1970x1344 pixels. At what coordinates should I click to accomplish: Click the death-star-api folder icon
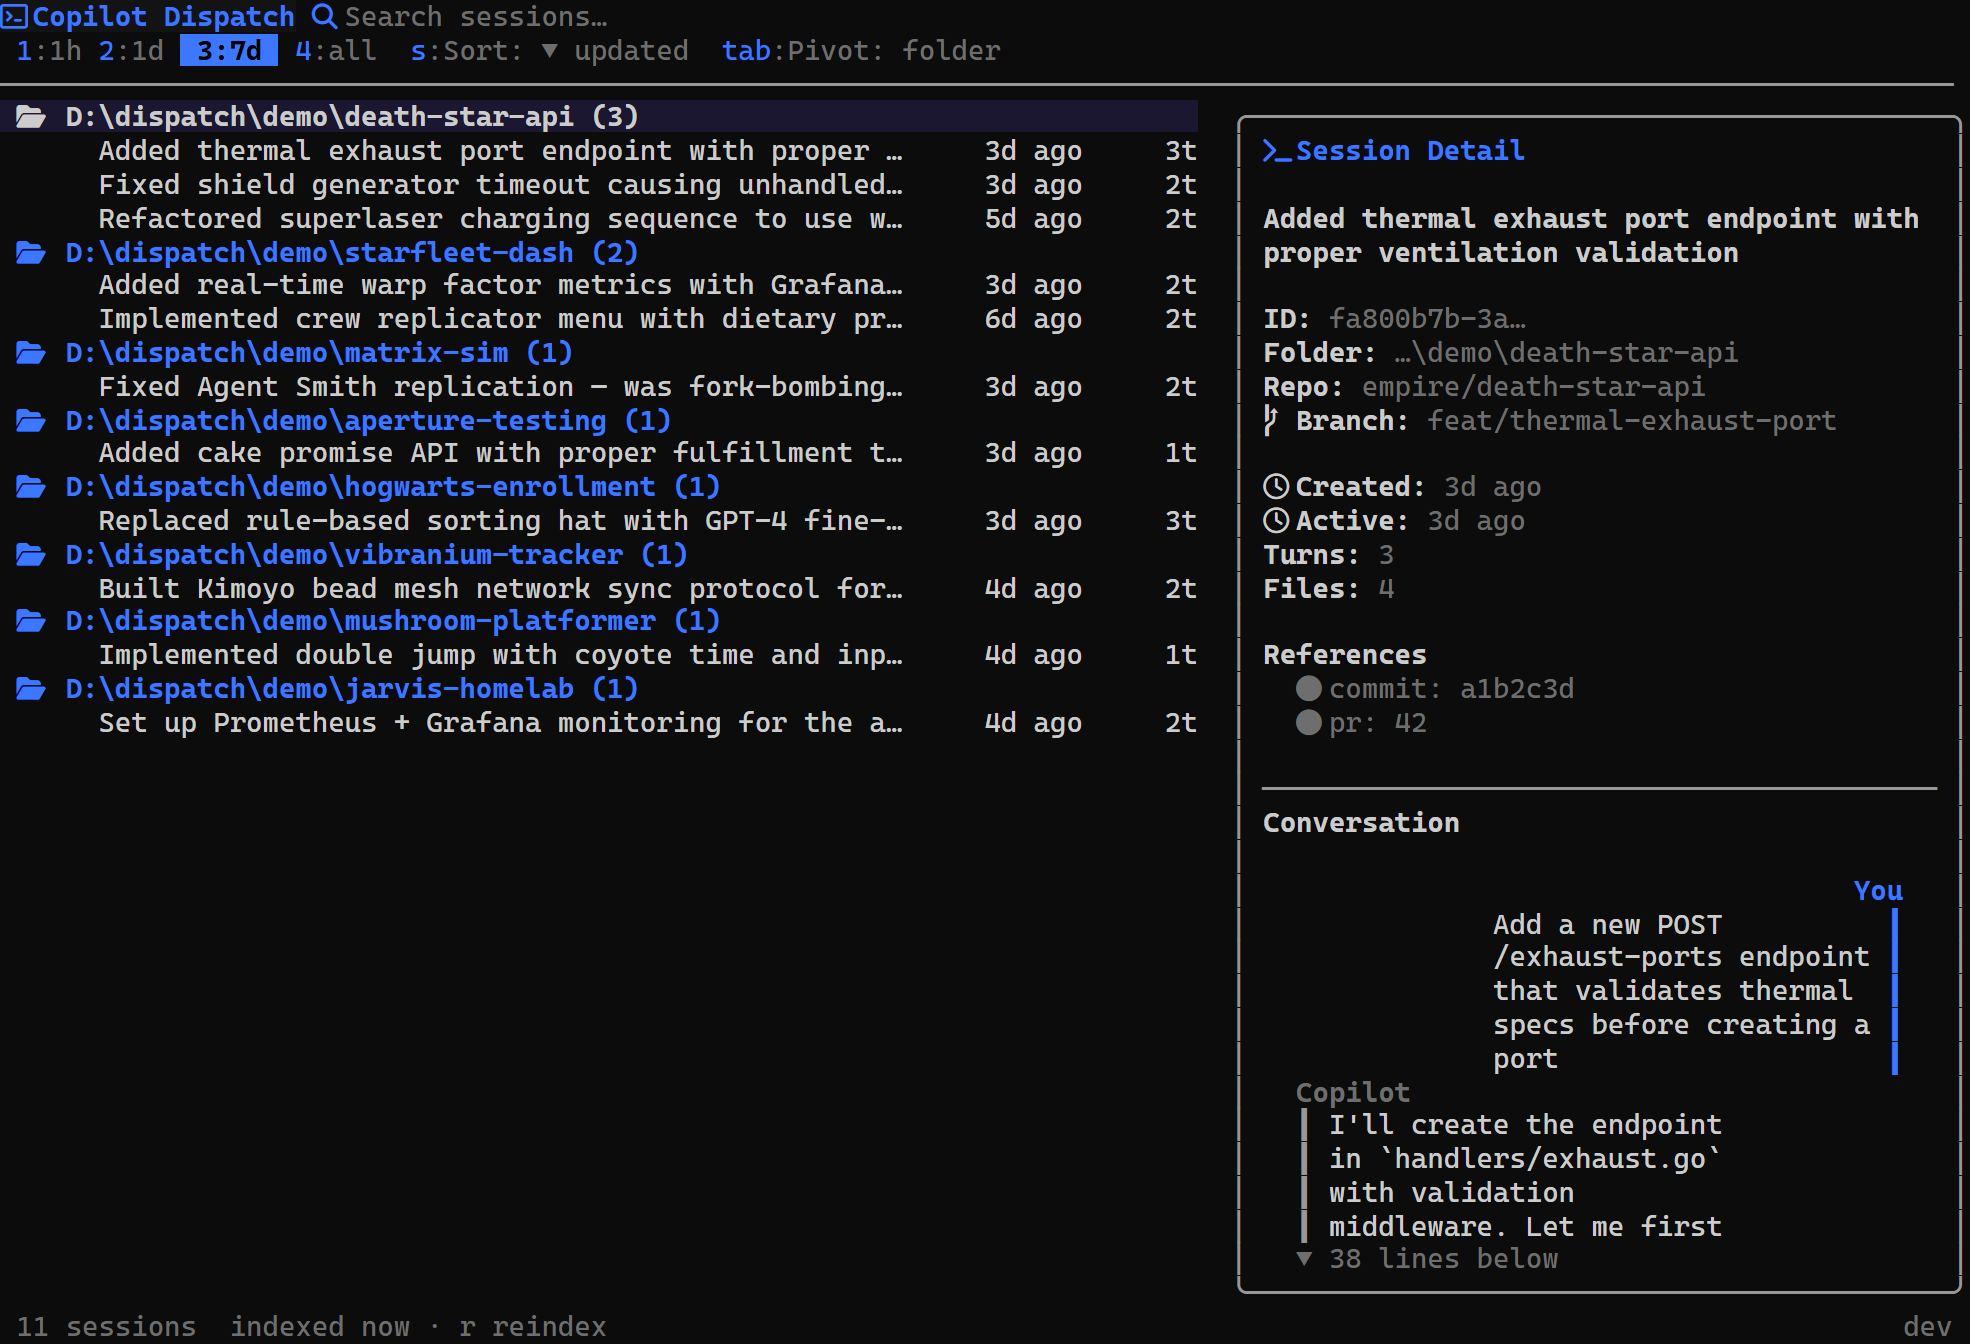tap(30, 116)
